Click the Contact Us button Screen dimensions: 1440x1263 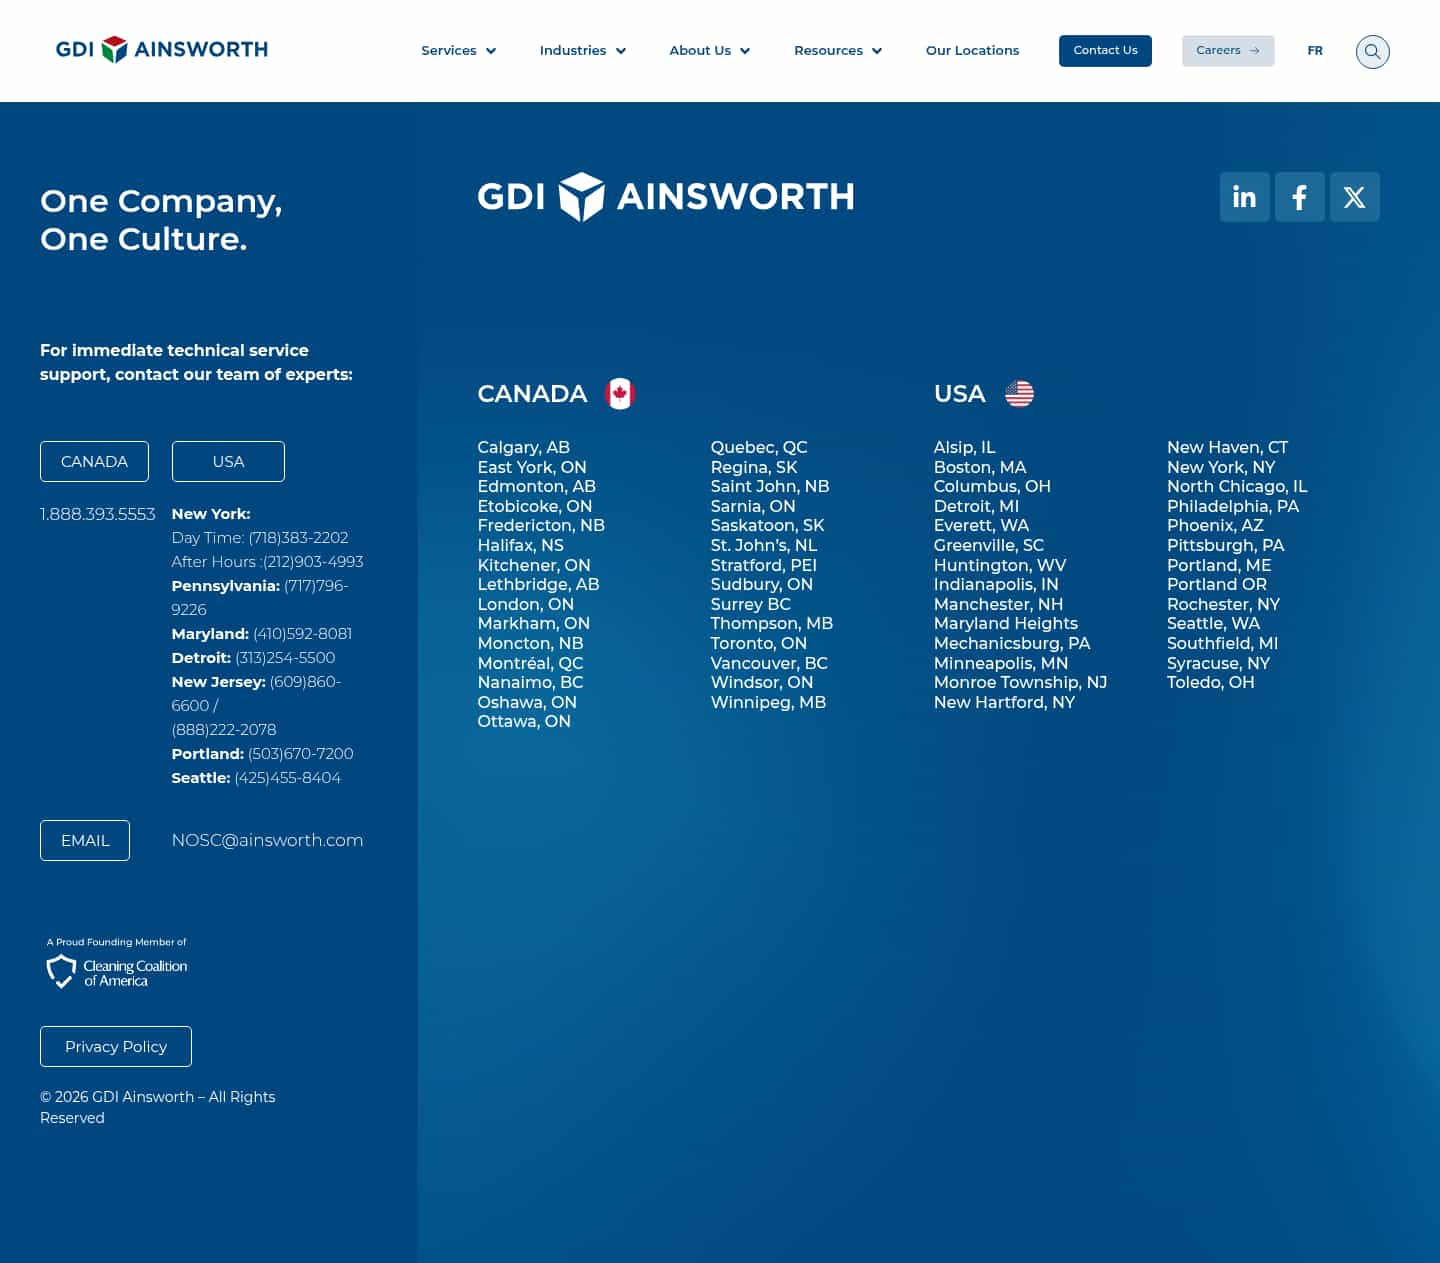tap(1105, 51)
